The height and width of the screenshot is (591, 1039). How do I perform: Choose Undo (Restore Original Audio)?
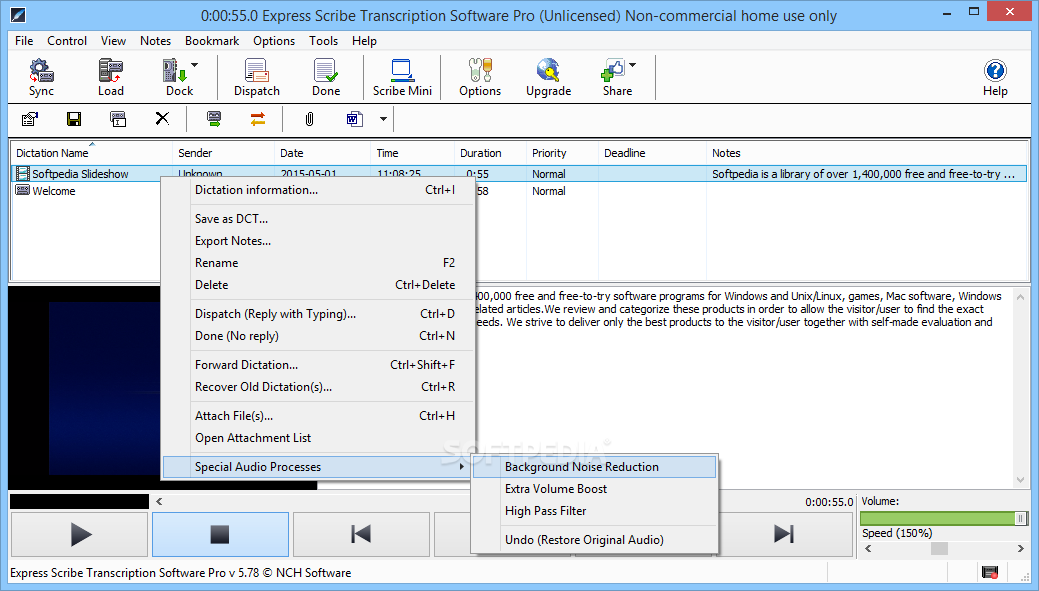pos(594,539)
